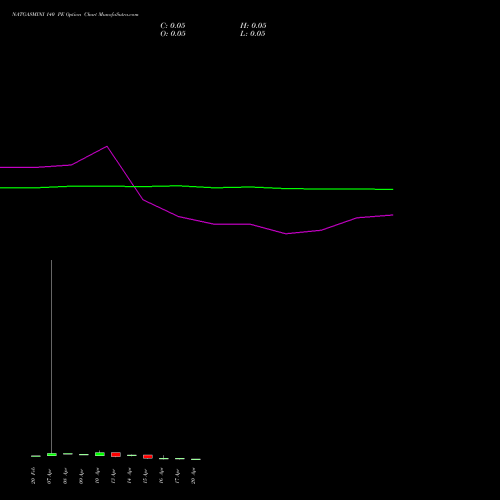Click the 'C: 0.05' close value
The height and width of the screenshot is (500, 500).
coord(173,26)
